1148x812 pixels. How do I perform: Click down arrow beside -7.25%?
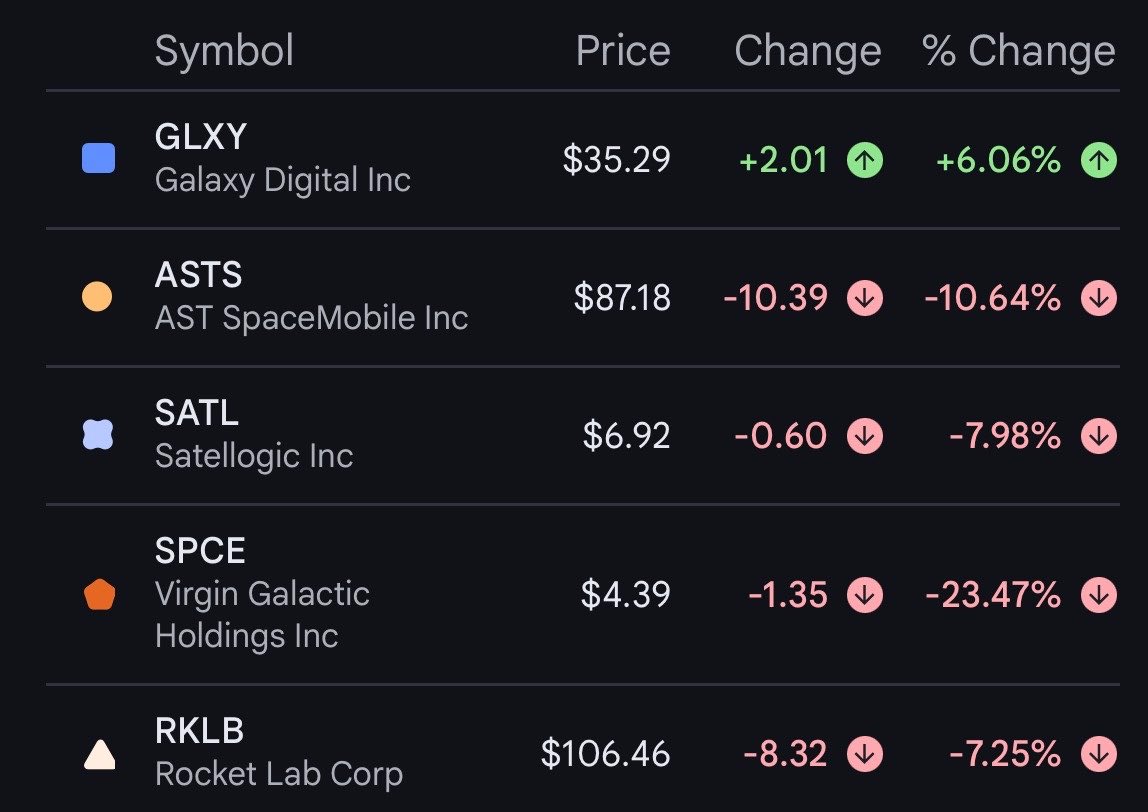pos(1098,754)
